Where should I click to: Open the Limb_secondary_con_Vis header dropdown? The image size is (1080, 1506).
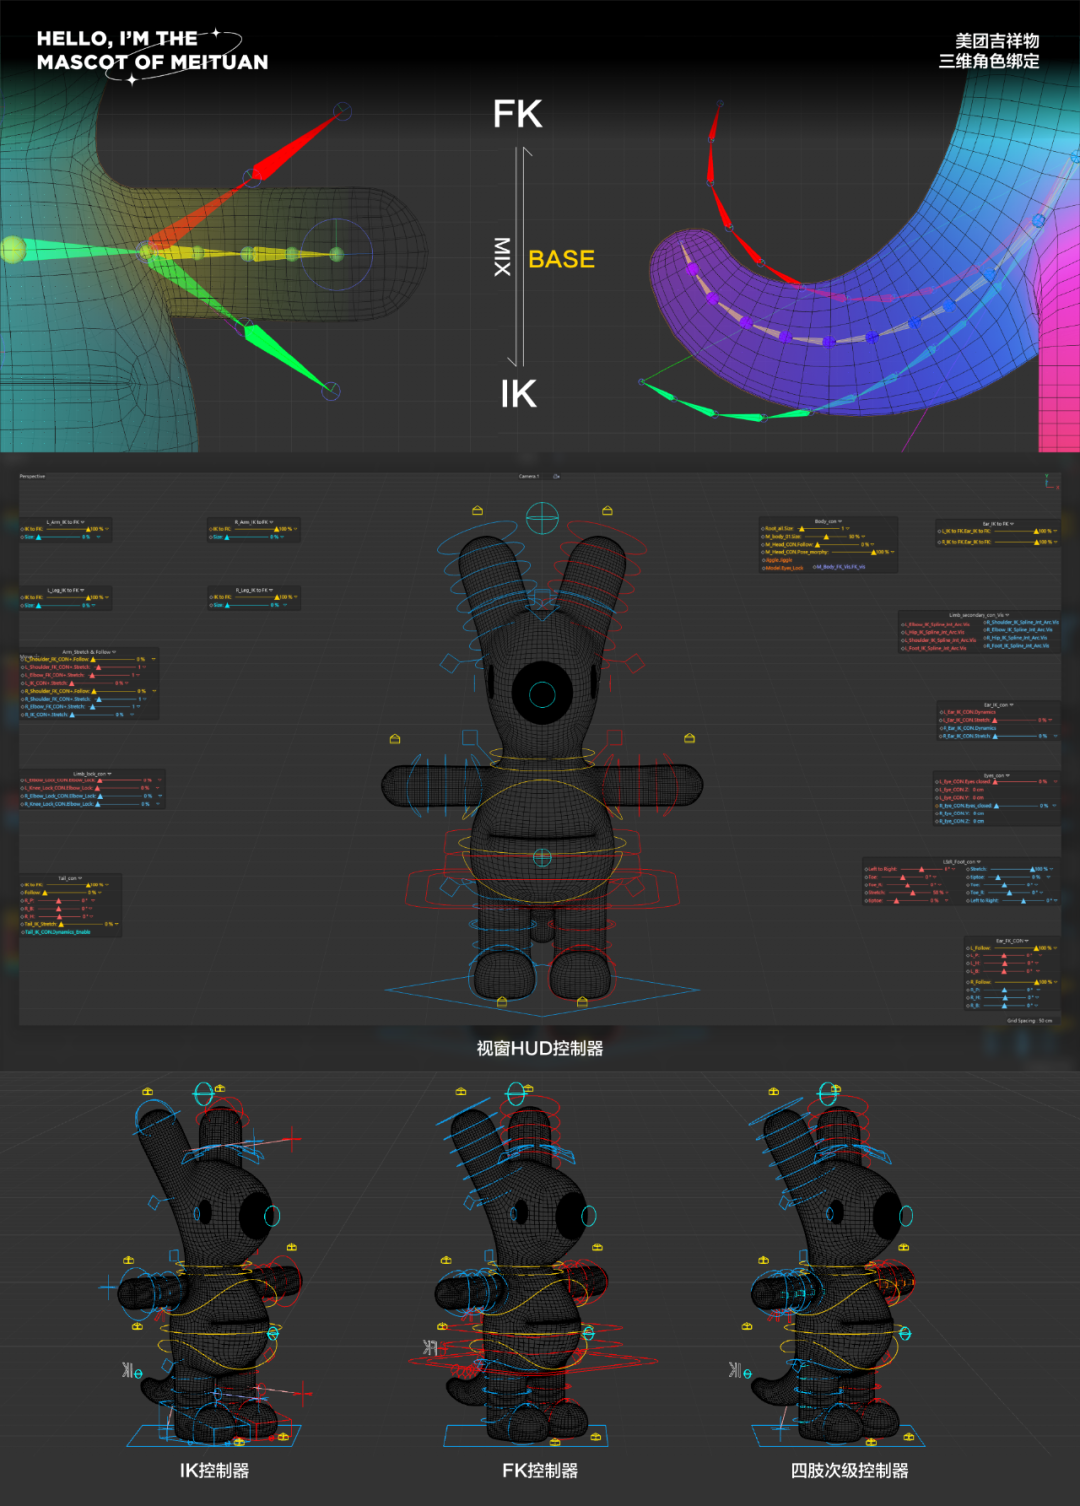1007,615
